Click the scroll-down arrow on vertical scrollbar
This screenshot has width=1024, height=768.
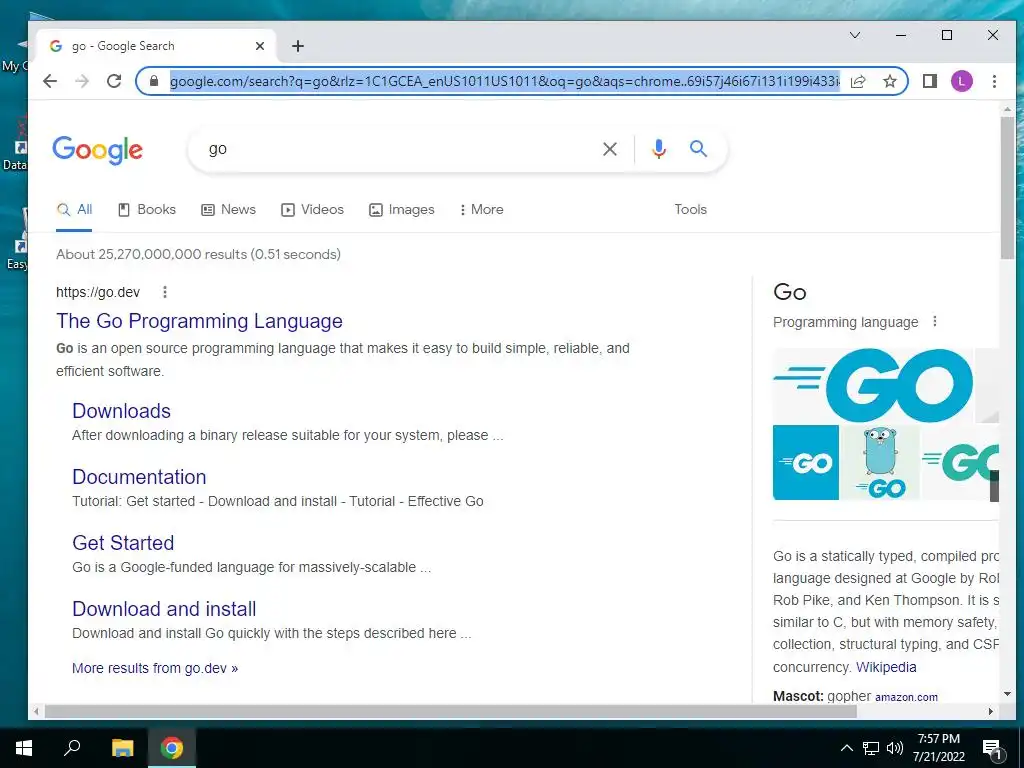click(x=1007, y=694)
